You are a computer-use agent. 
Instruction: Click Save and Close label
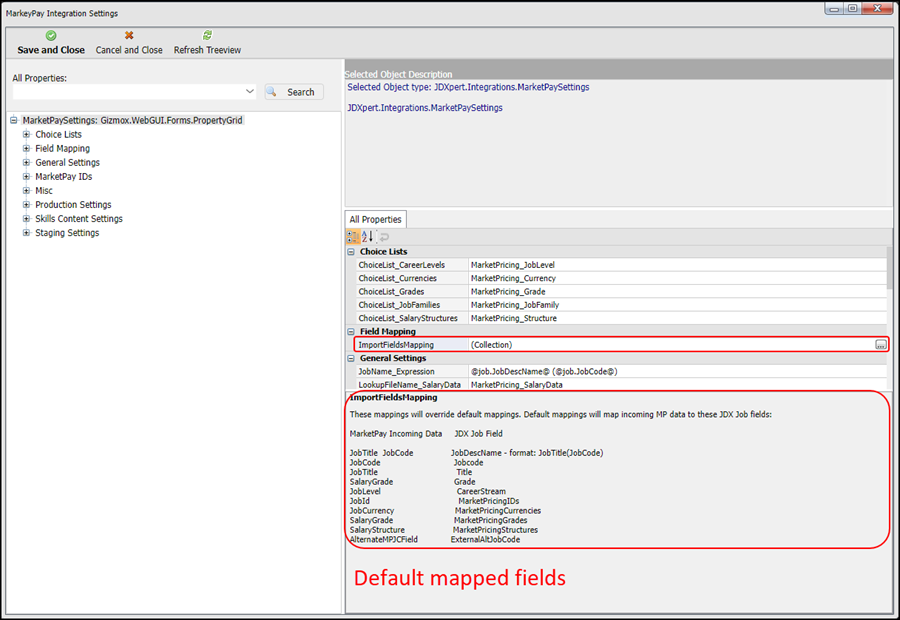coord(51,50)
